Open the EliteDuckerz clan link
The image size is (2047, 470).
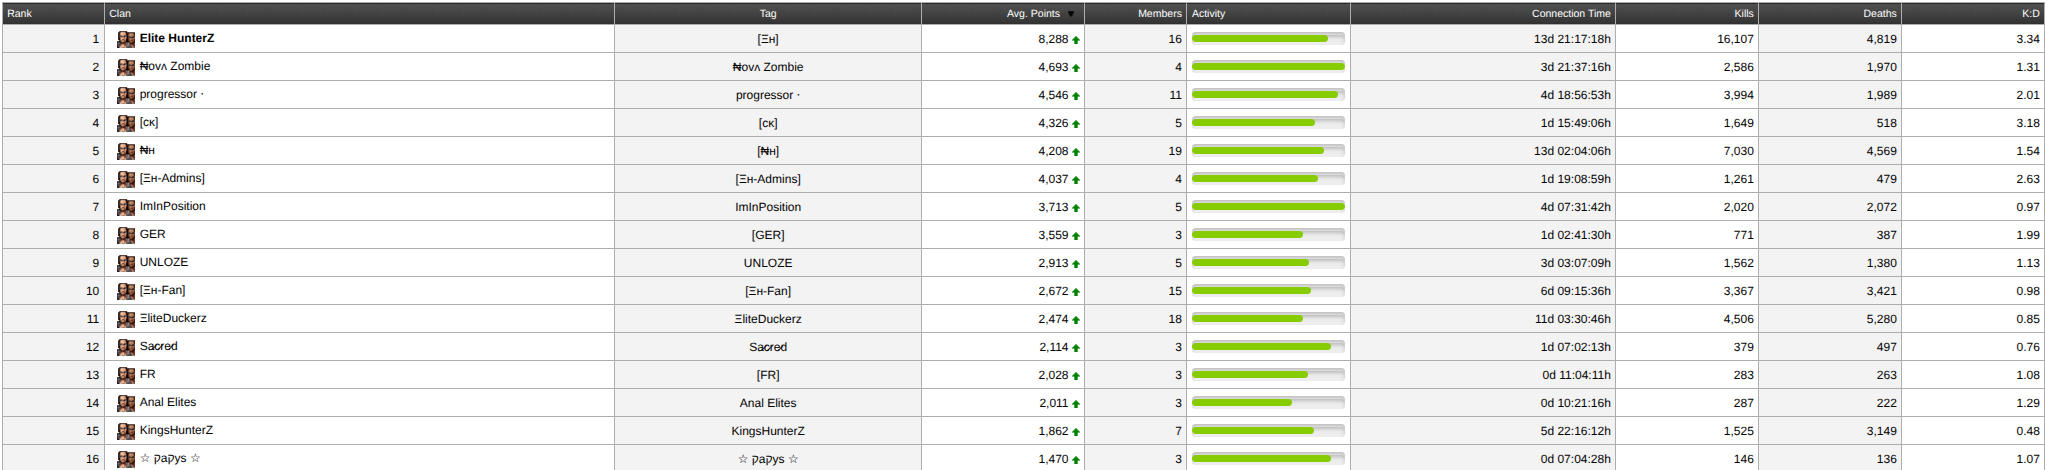pyautogui.click(x=173, y=318)
